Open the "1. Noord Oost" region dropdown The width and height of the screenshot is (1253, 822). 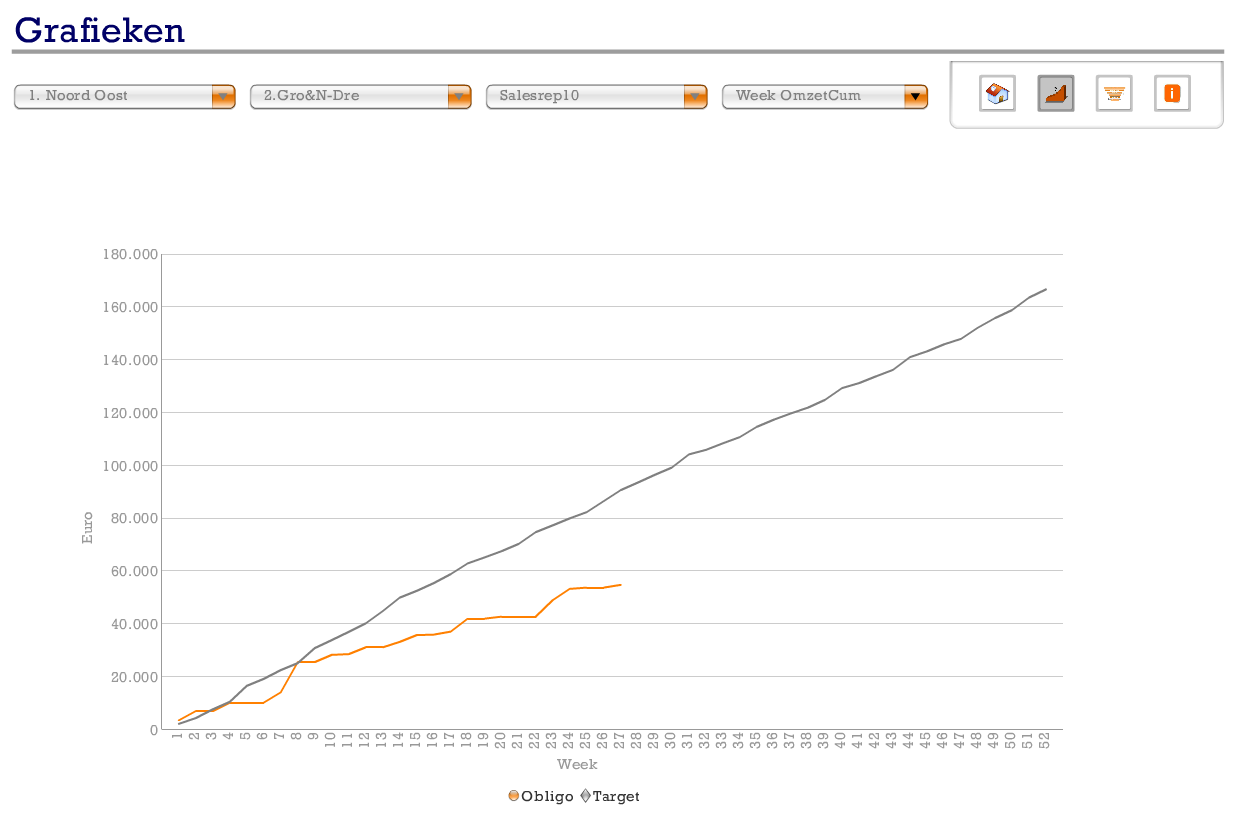124,96
